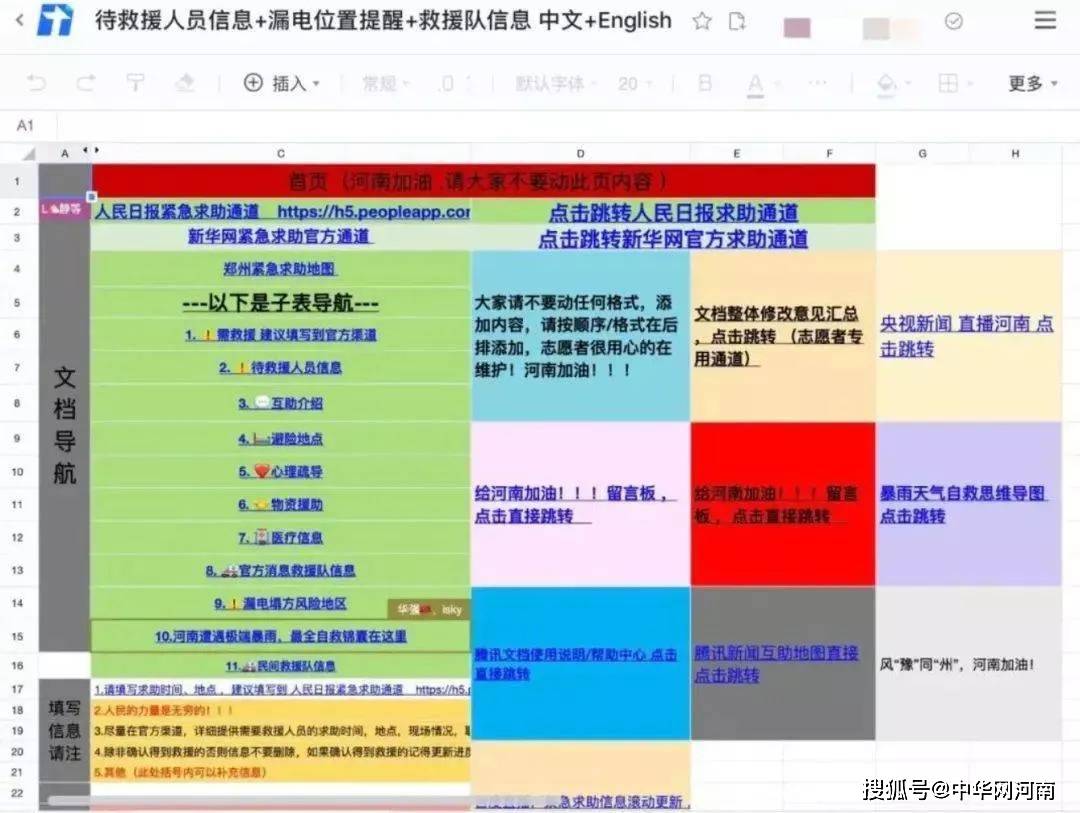The width and height of the screenshot is (1080, 813).
Task: Star this document as favorite
Action: [703, 21]
